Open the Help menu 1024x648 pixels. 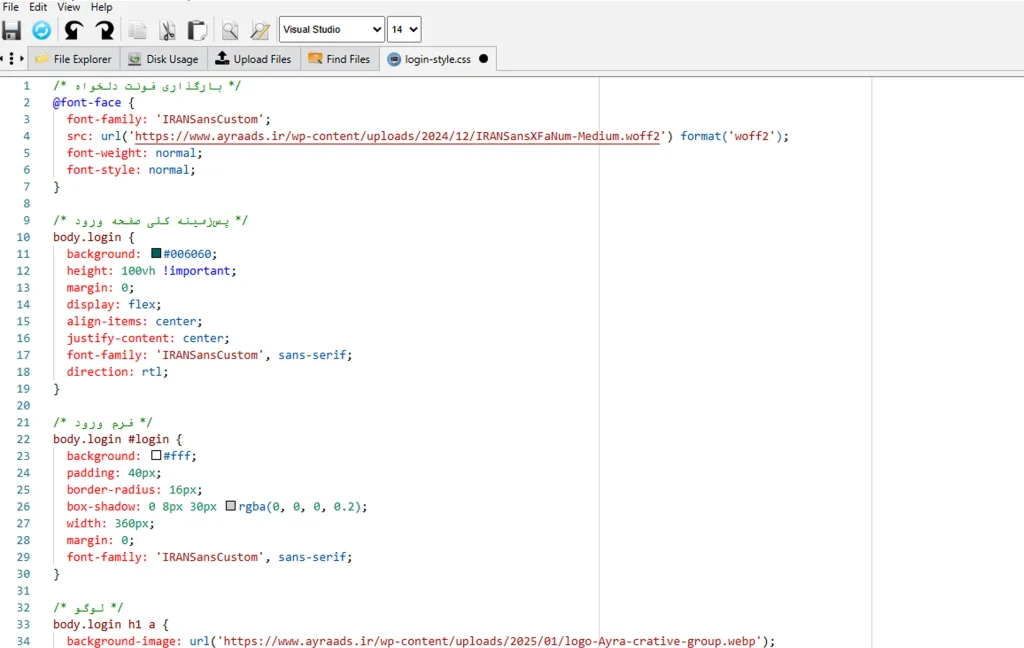tap(101, 7)
